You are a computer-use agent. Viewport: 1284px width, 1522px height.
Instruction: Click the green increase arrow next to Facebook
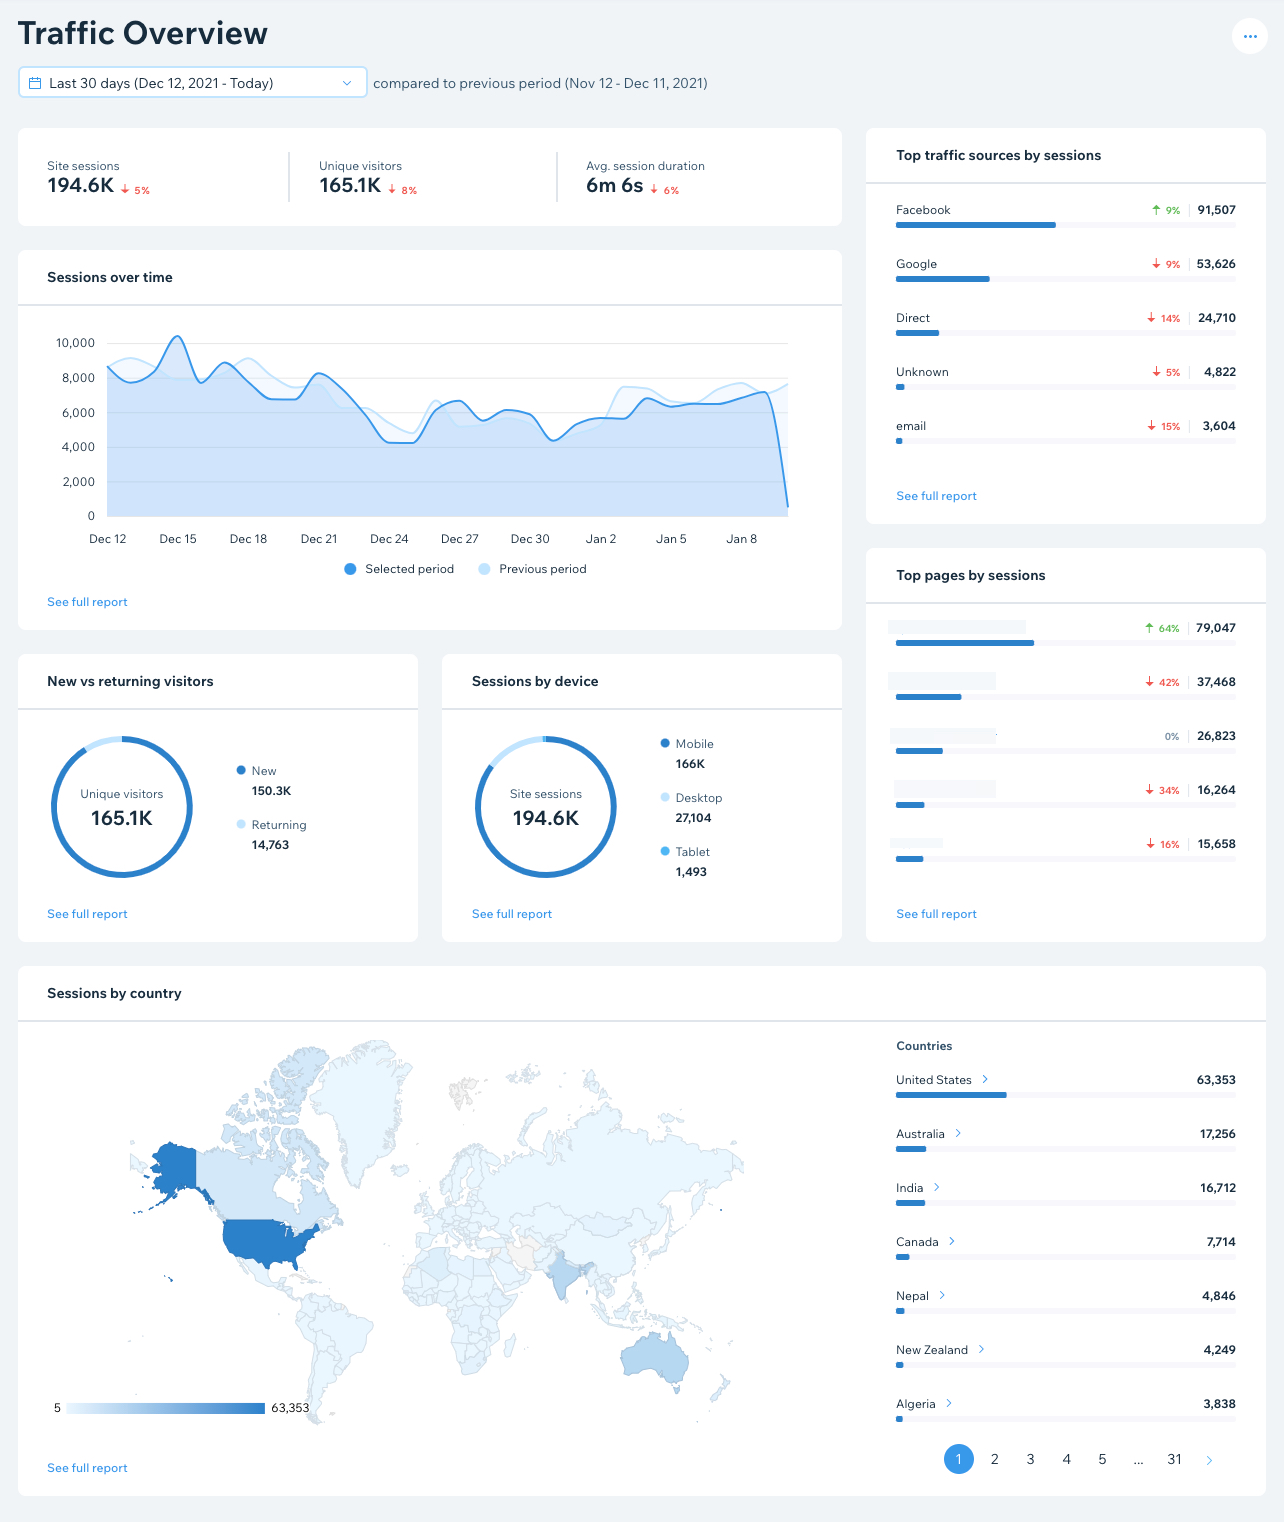point(1155,210)
